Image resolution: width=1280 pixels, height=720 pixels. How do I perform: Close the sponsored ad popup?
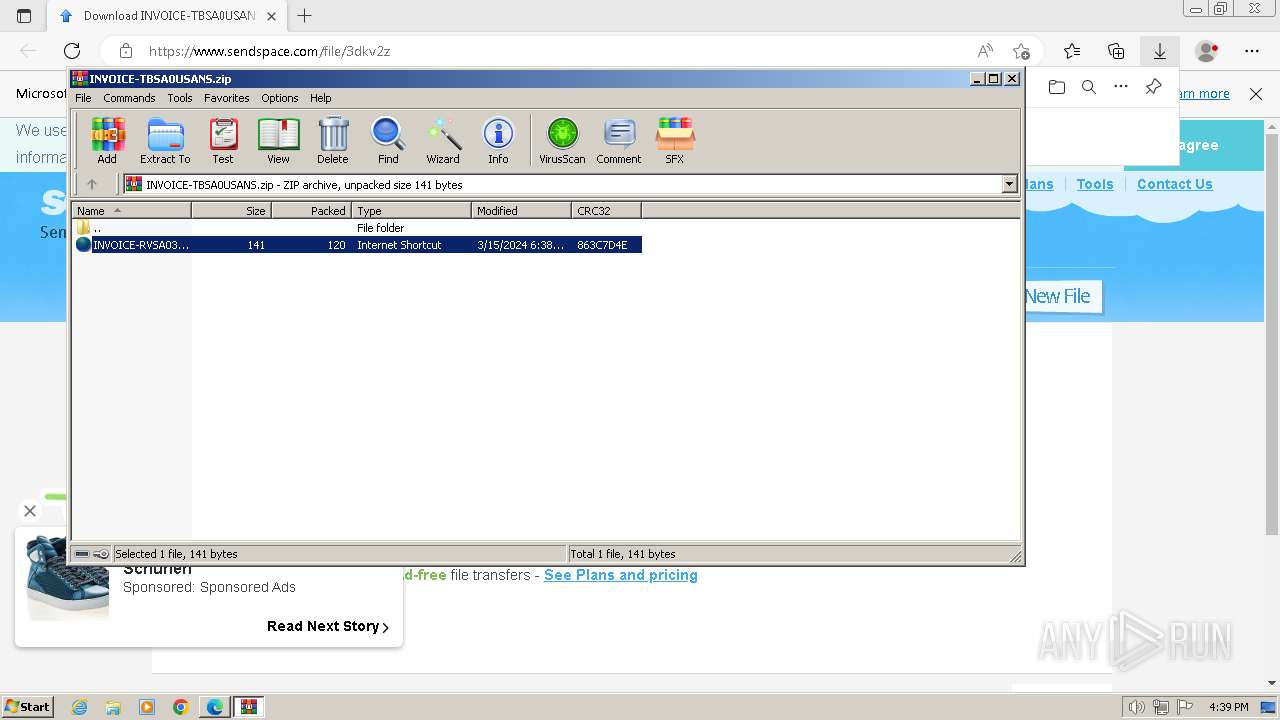(30, 511)
